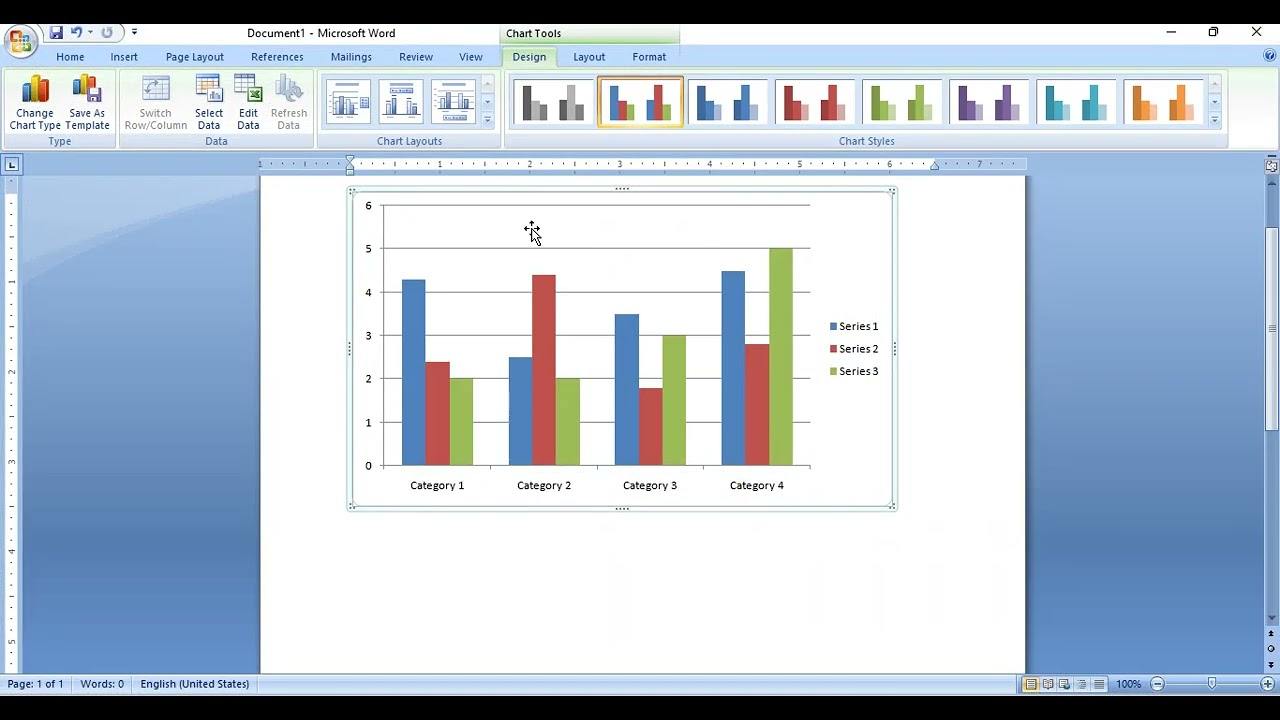Zoom in with plus button
The image size is (1280, 720).
(x=1267, y=685)
